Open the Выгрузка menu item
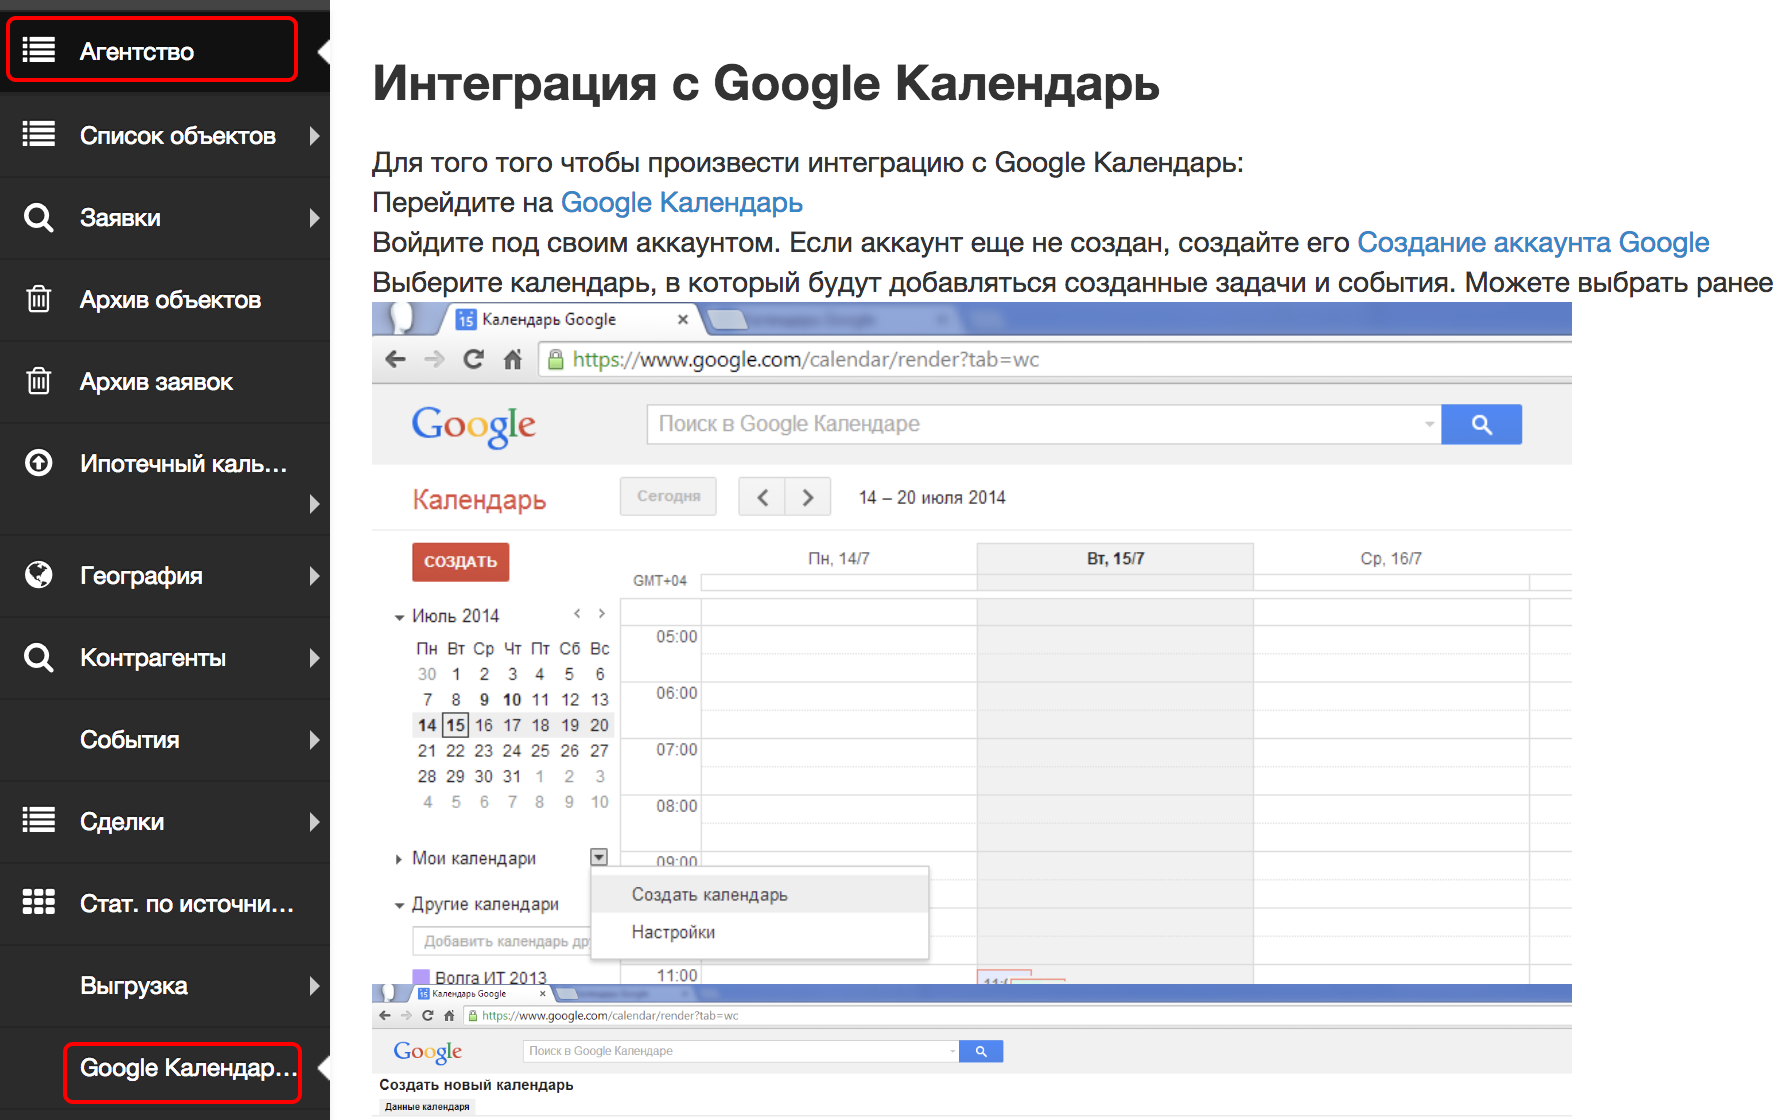Screen dimensions: 1776x1120 [x=134, y=985]
